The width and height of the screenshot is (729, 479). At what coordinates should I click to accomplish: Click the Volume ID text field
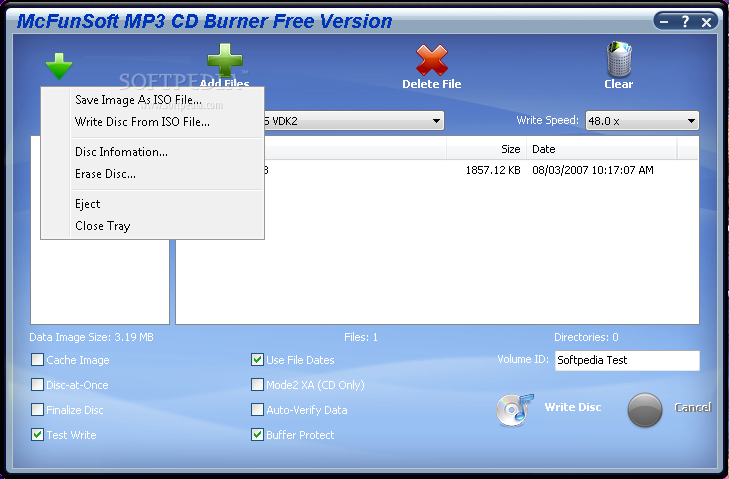[x=627, y=360]
